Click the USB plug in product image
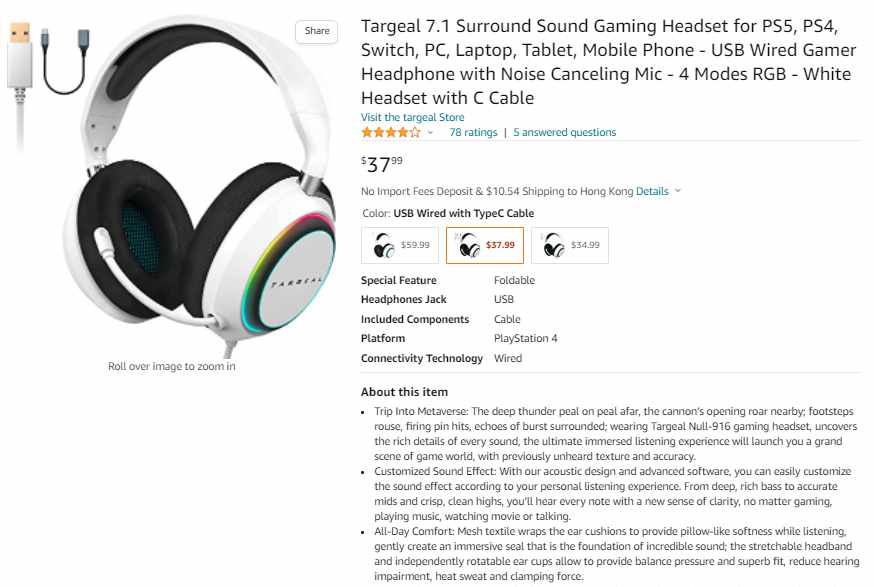 pyautogui.click(x=20, y=56)
